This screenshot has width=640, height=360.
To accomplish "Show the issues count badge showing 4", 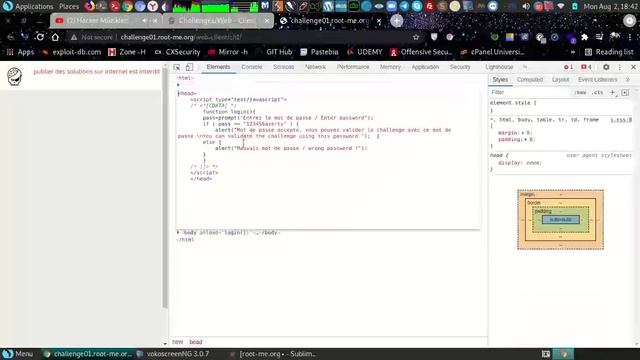I will [x=586, y=67].
